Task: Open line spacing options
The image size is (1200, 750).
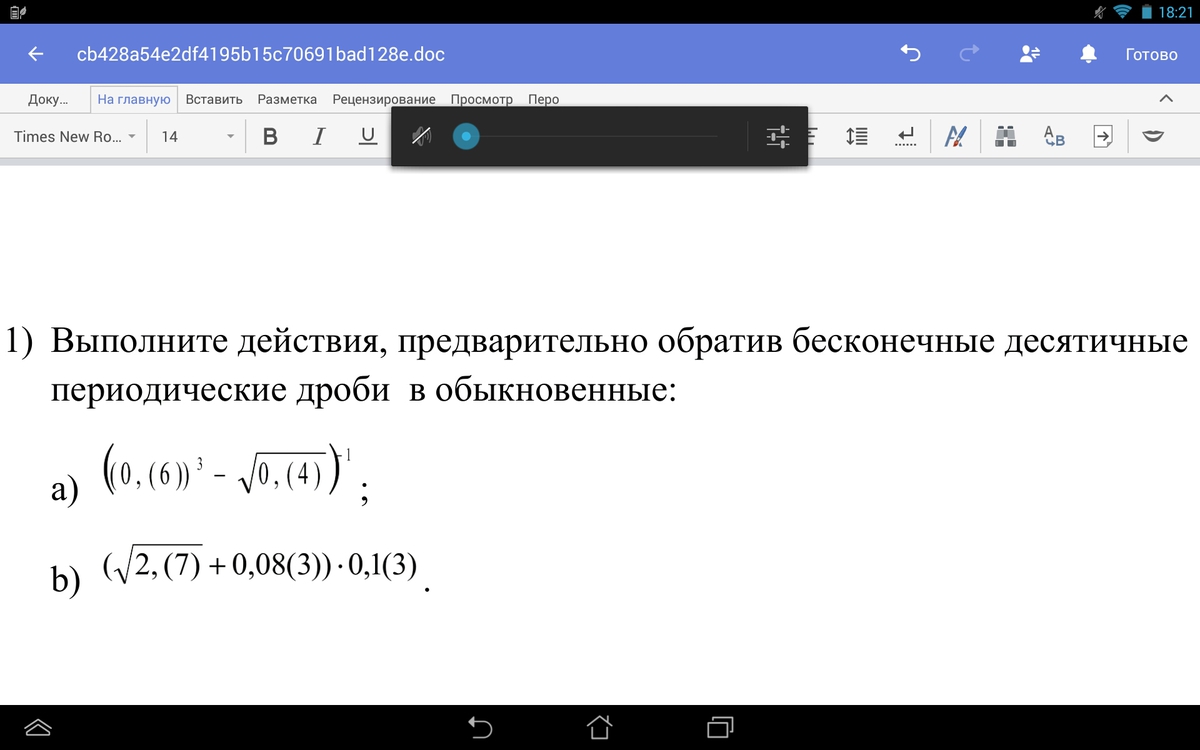Action: pos(857,136)
